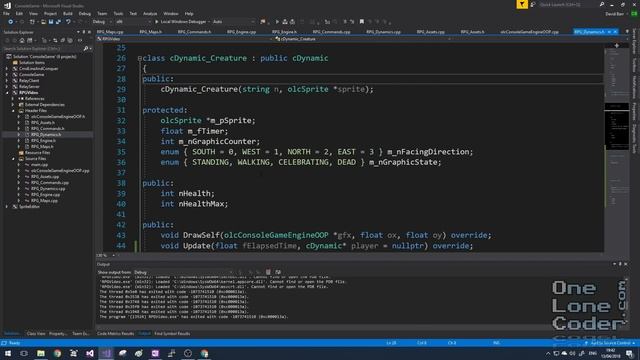Click Add to Source Control in status bar
The height and width of the screenshot is (360, 640).
612,343
